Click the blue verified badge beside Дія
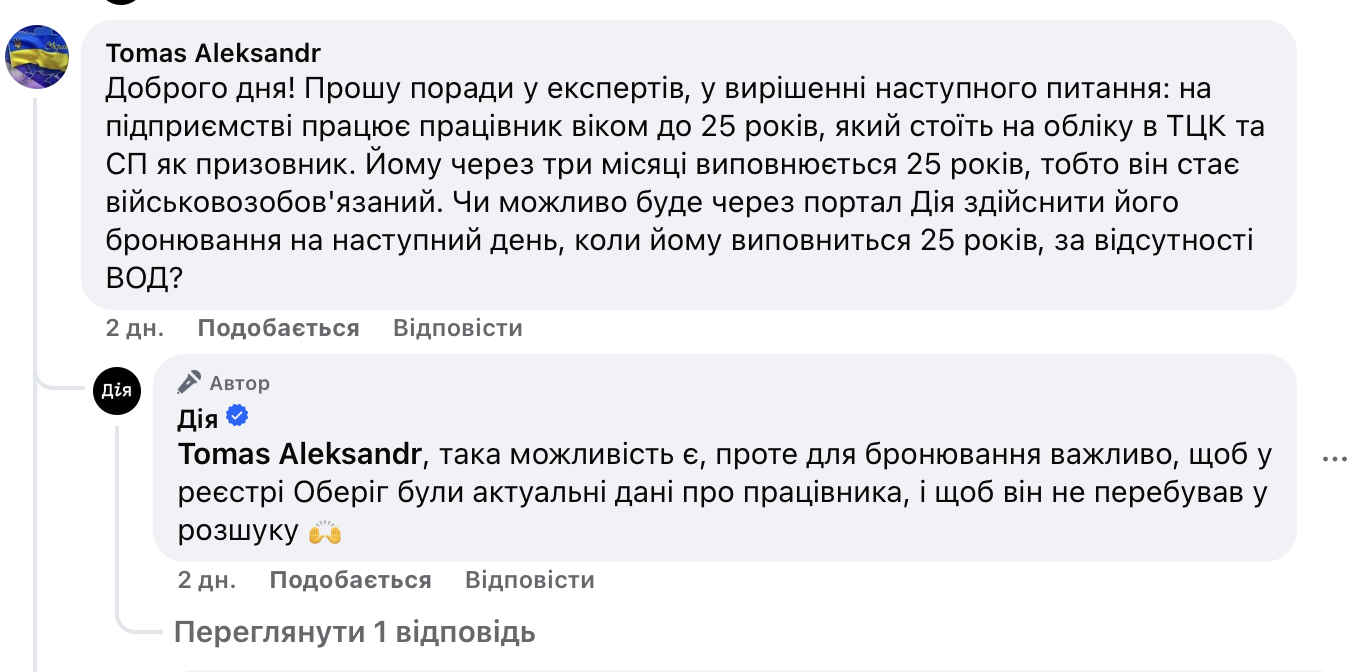 [237, 416]
